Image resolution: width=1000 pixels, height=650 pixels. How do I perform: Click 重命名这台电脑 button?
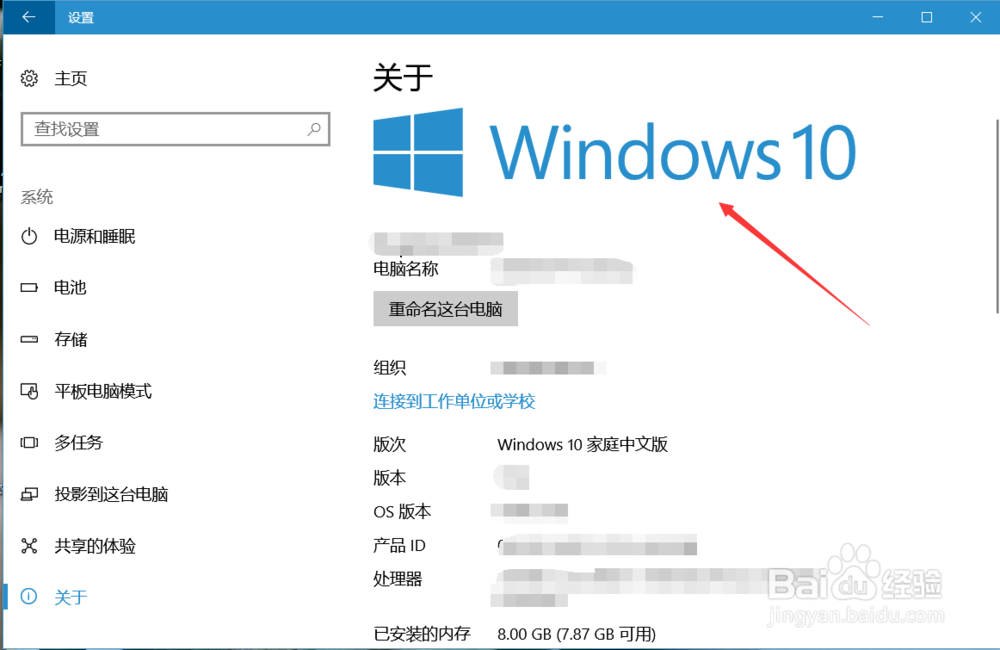pos(445,309)
